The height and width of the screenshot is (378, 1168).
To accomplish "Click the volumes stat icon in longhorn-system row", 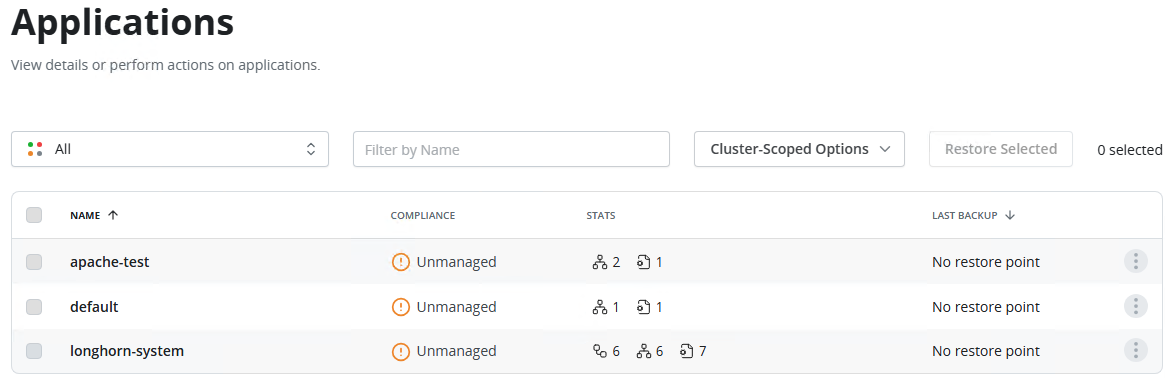I will point(600,351).
